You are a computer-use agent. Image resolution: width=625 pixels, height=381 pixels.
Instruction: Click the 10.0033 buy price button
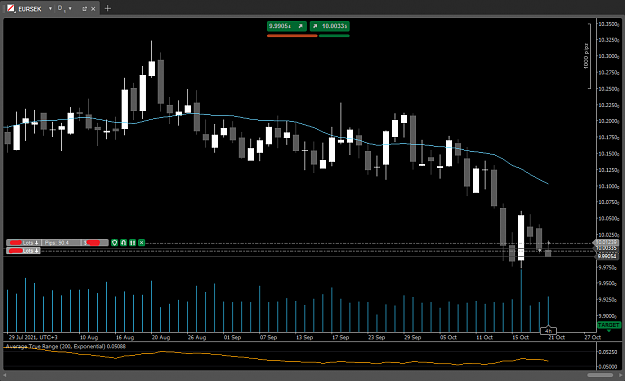coord(330,26)
